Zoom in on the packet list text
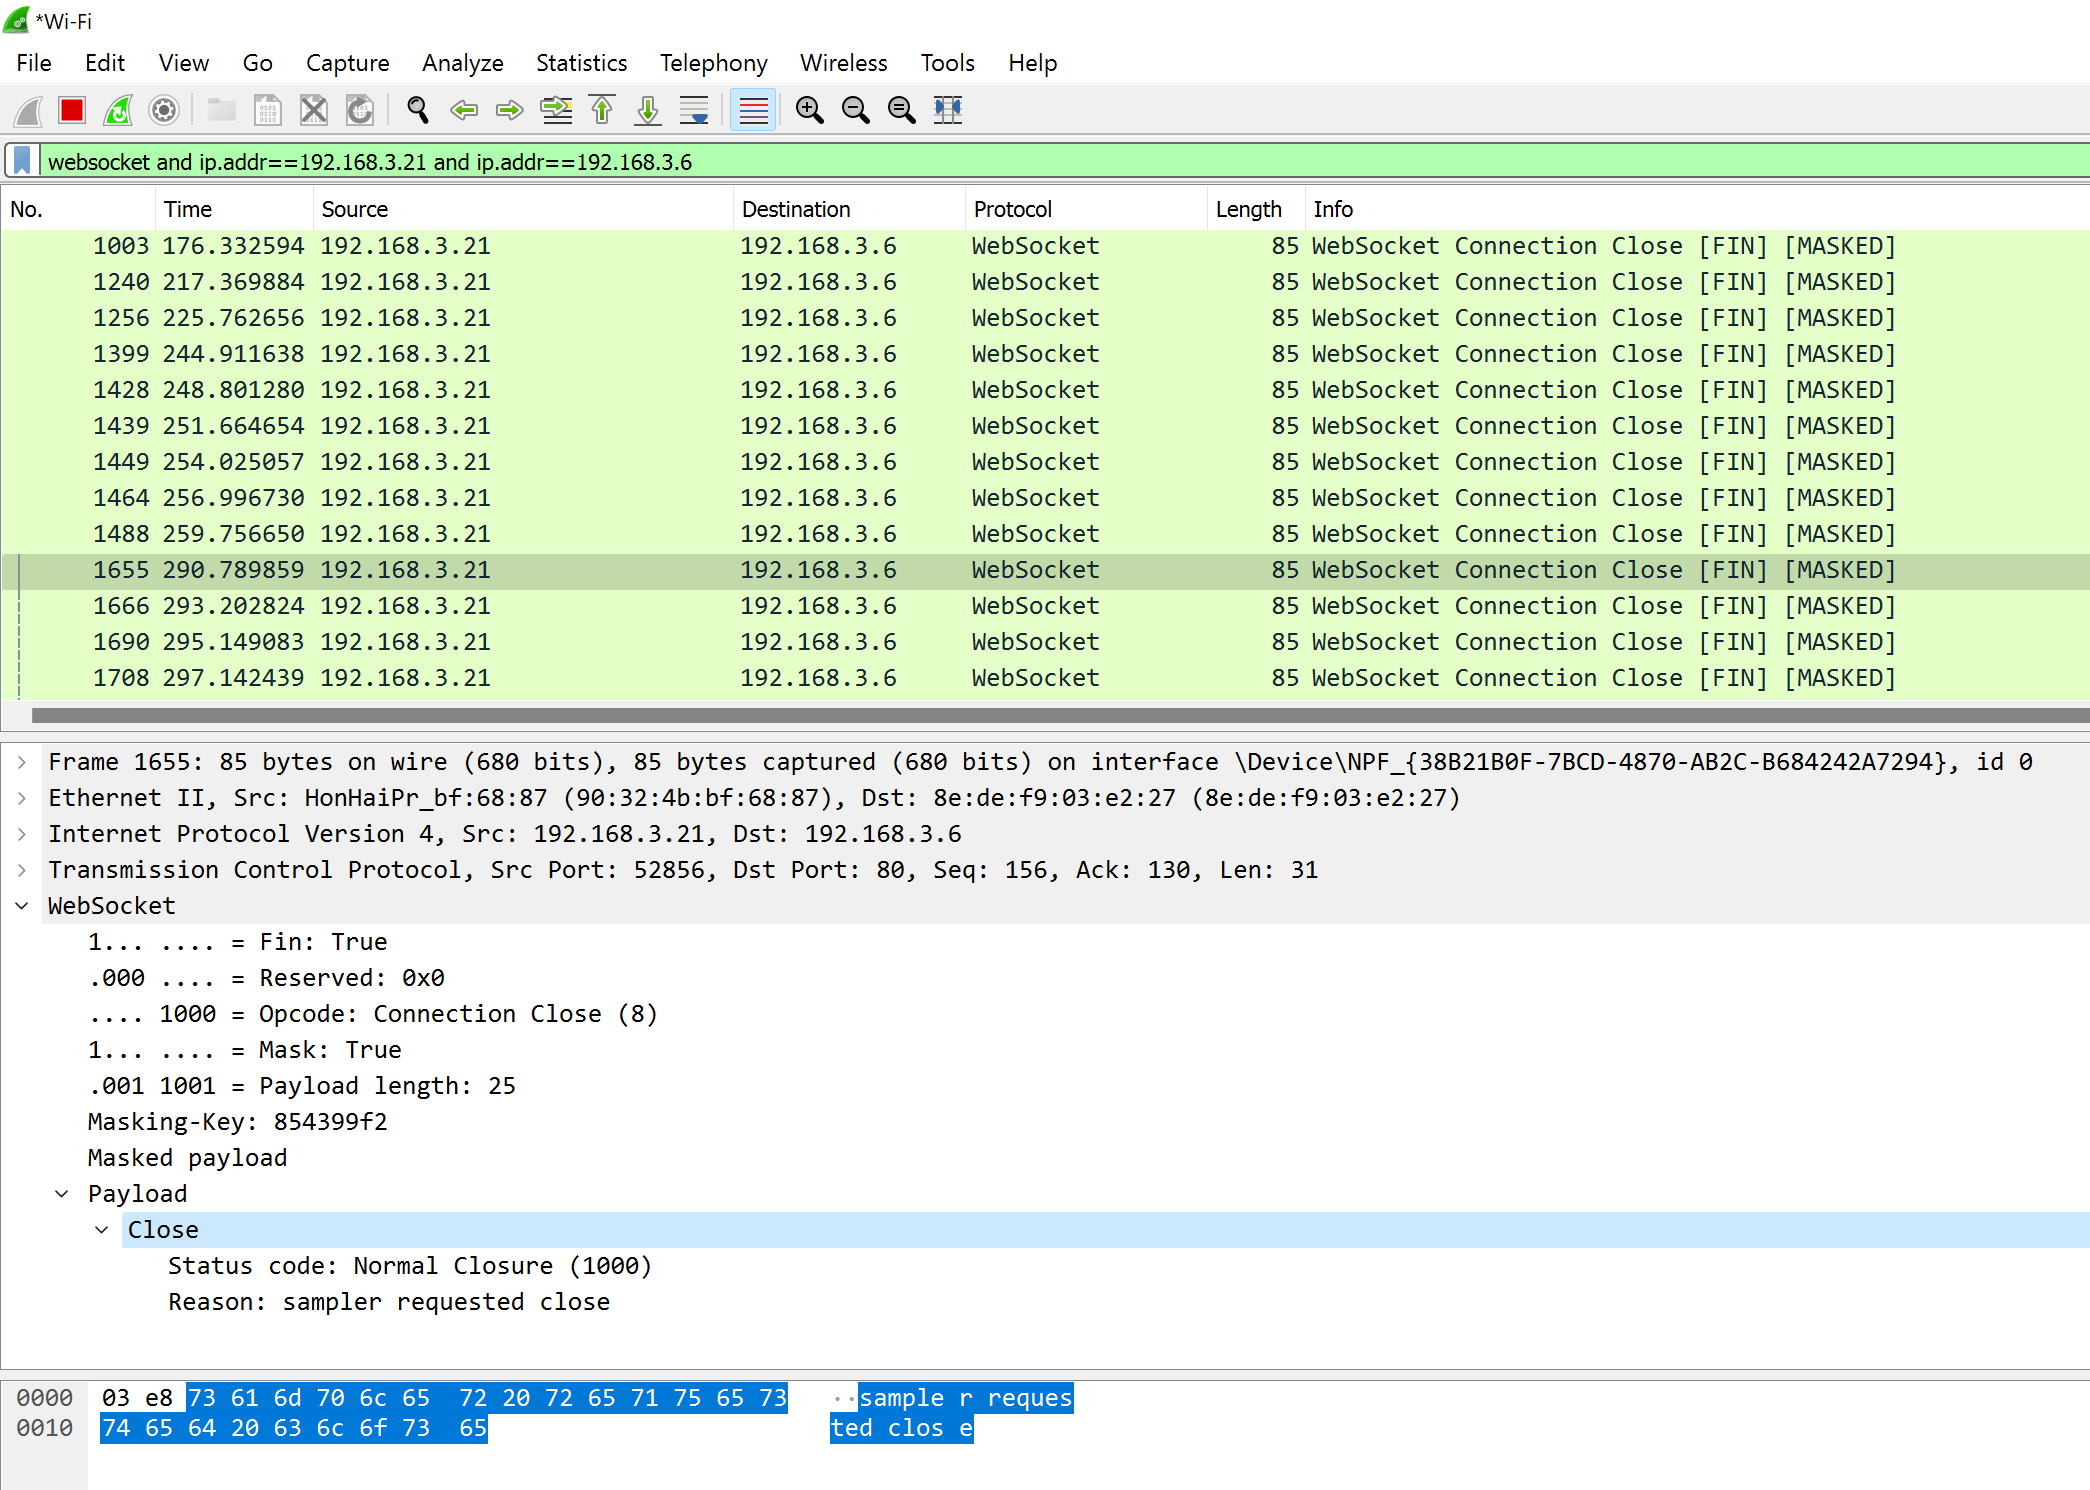Viewport: 2090px width, 1490px height. (809, 110)
